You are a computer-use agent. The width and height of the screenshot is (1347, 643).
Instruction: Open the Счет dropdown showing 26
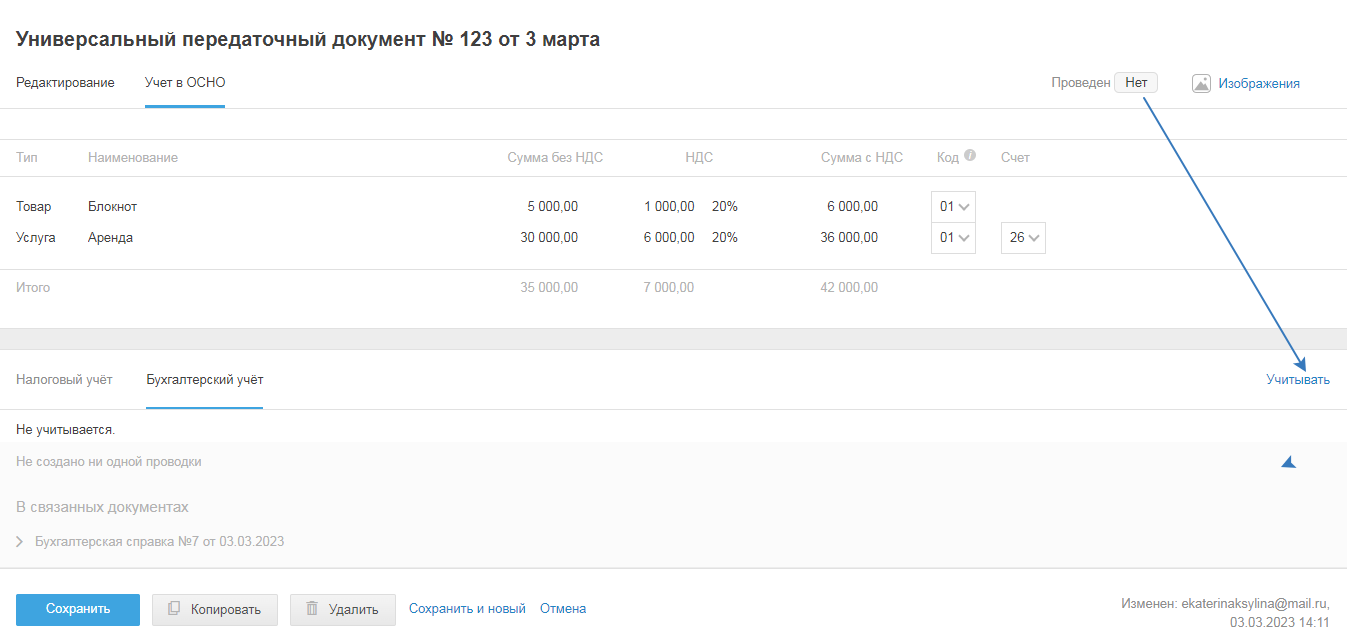(x=1023, y=238)
